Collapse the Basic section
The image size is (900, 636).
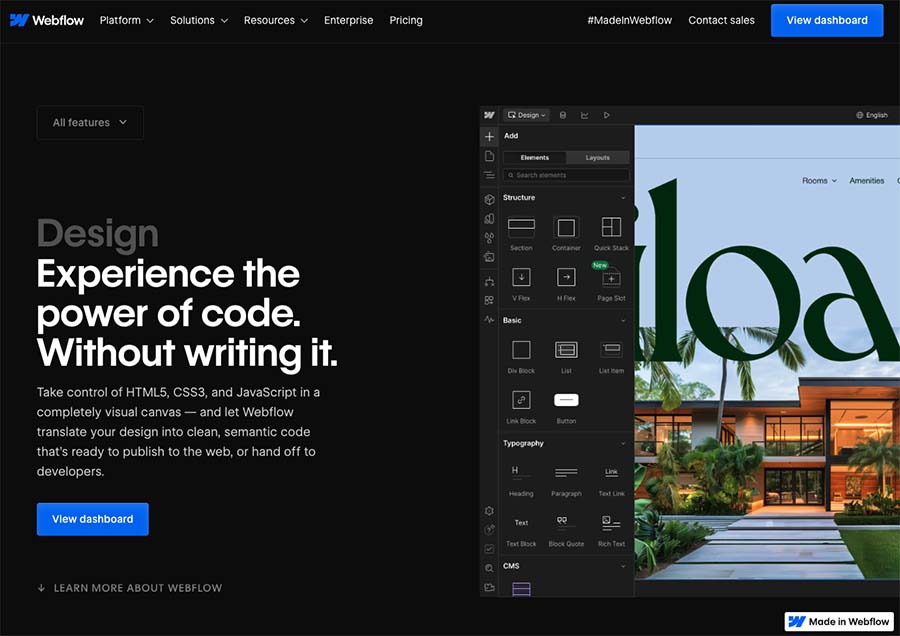[x=623, y=320]
